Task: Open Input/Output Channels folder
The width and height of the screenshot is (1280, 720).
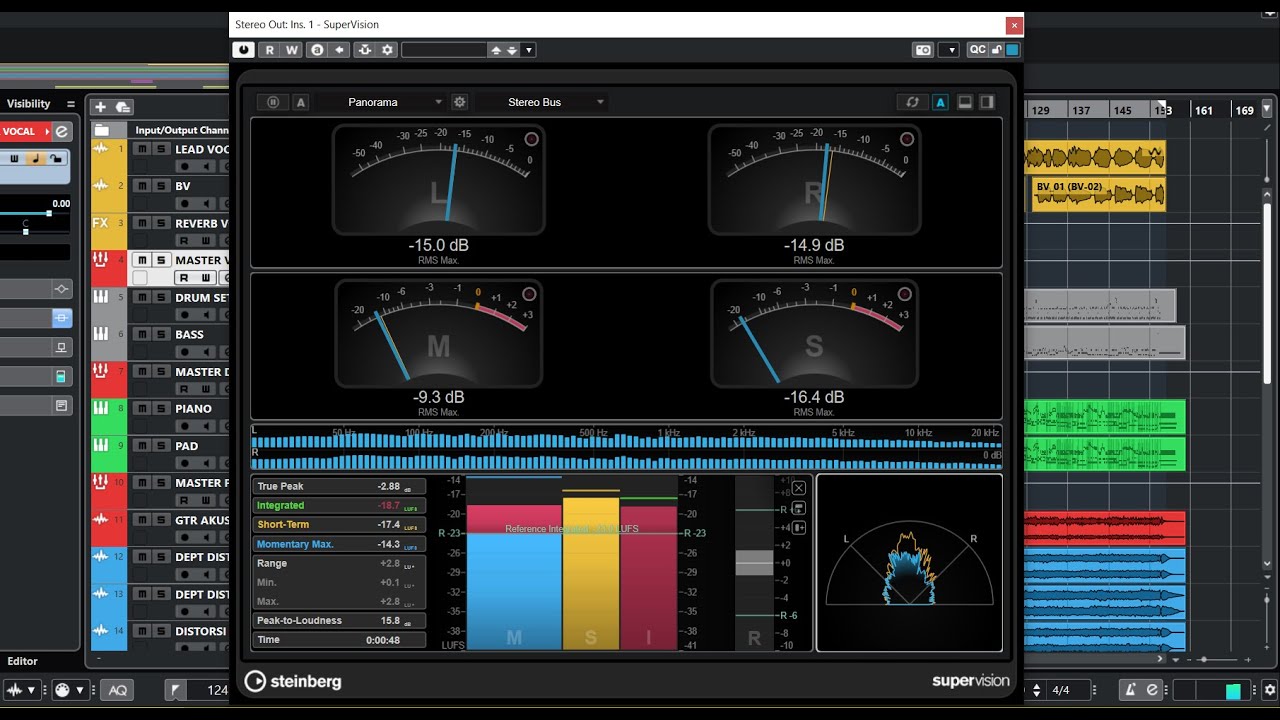Action: click(102, 130)
